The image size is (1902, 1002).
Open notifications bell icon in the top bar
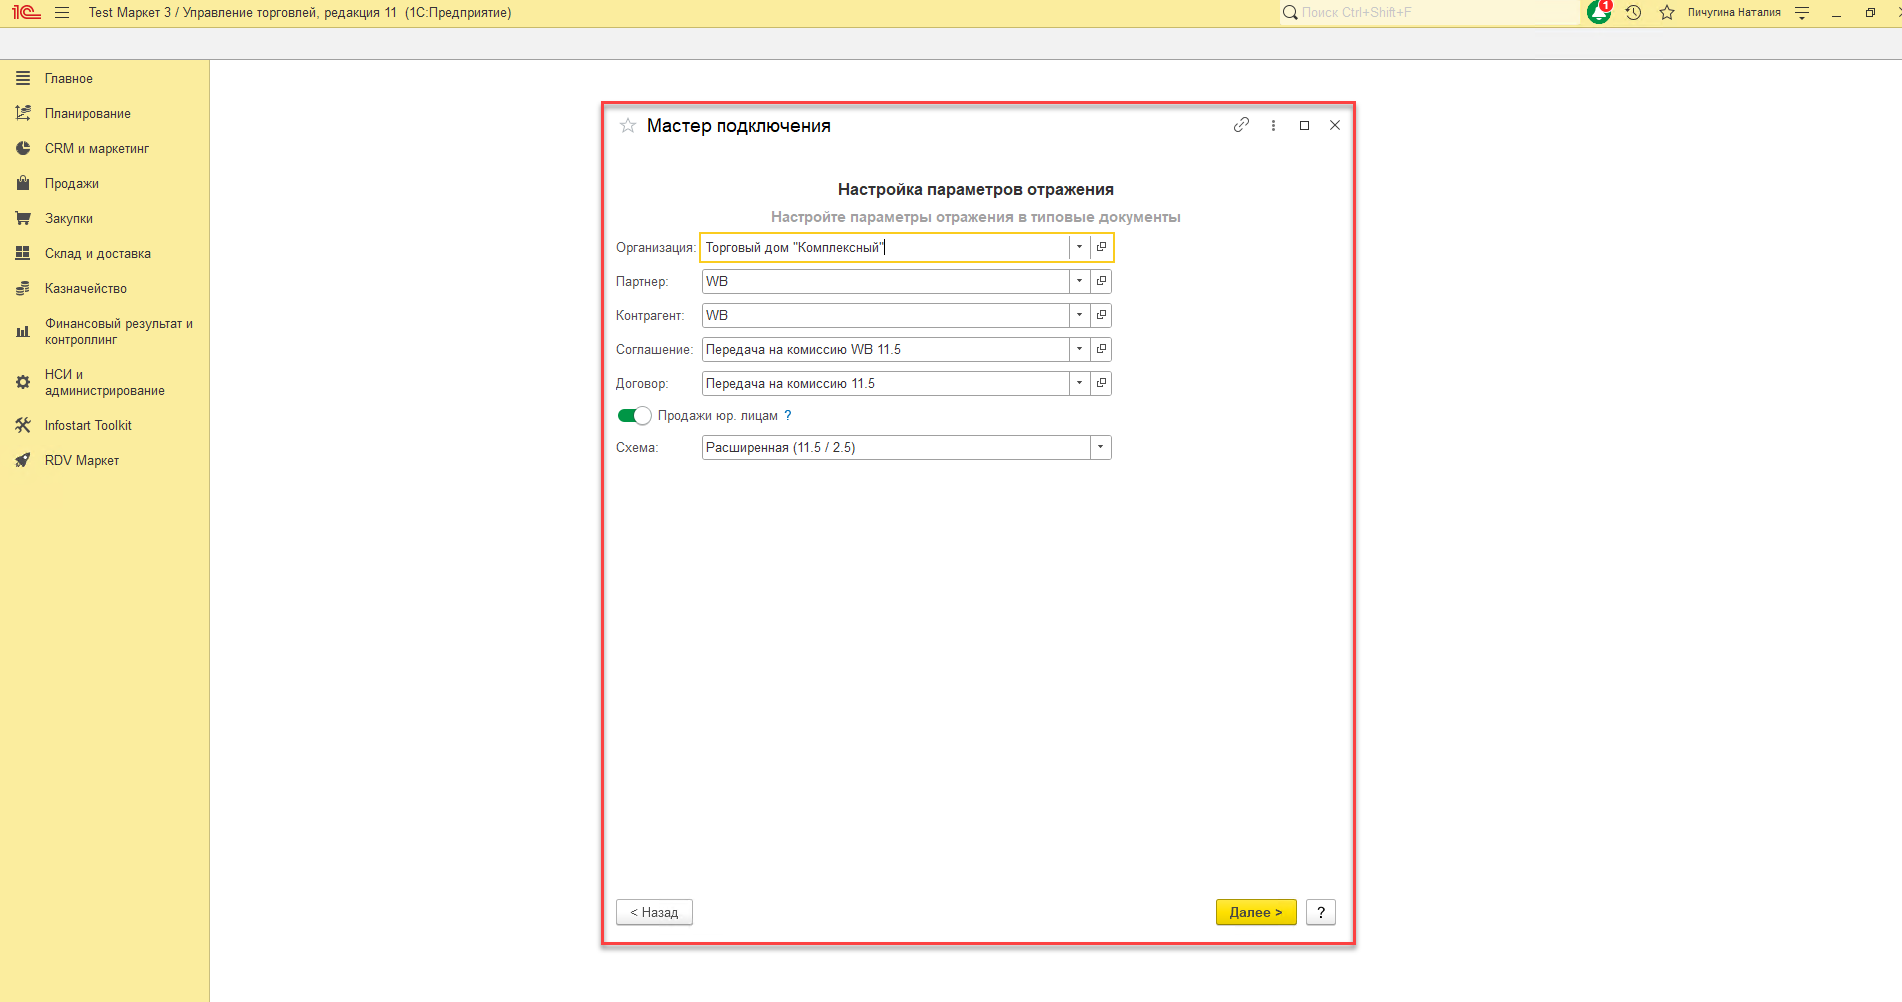point(1598,12)
